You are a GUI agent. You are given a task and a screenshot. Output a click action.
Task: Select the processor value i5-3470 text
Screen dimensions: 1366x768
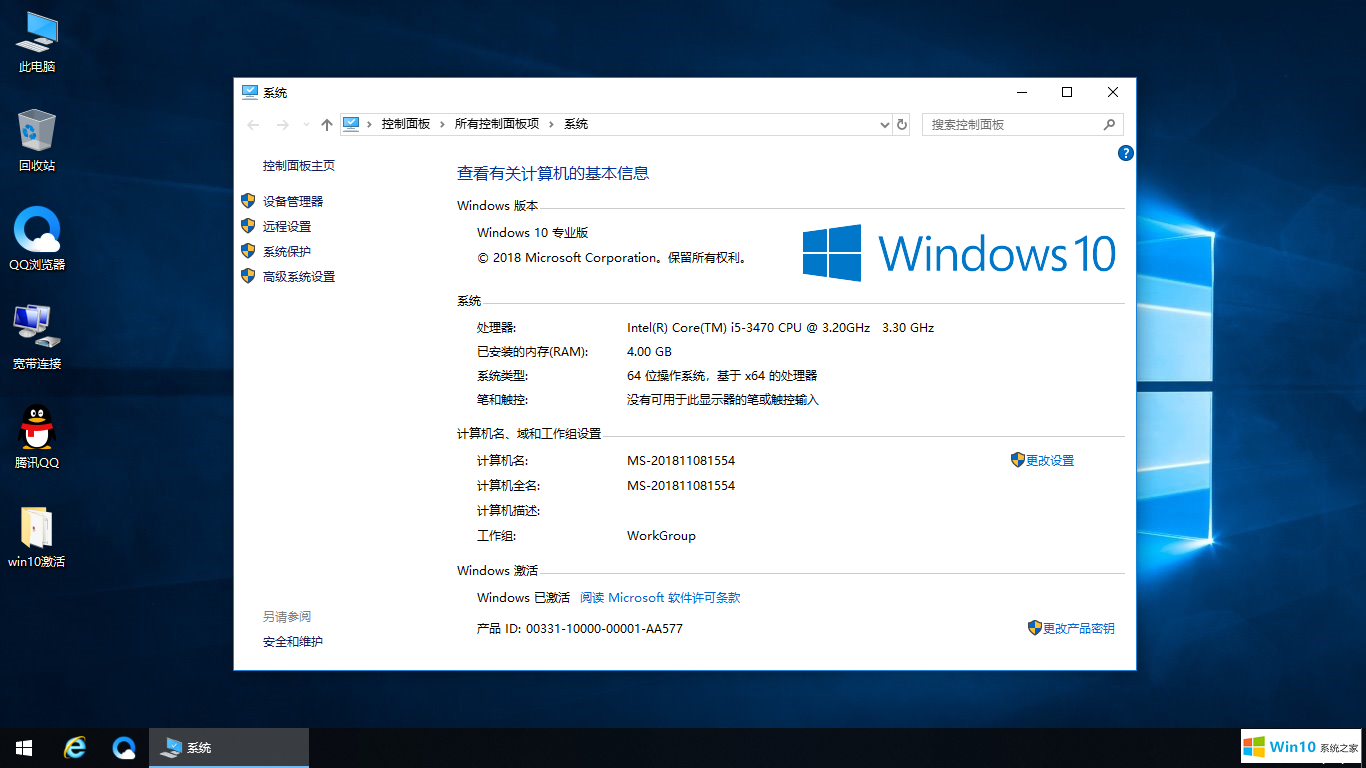click(x=780, y=327)
